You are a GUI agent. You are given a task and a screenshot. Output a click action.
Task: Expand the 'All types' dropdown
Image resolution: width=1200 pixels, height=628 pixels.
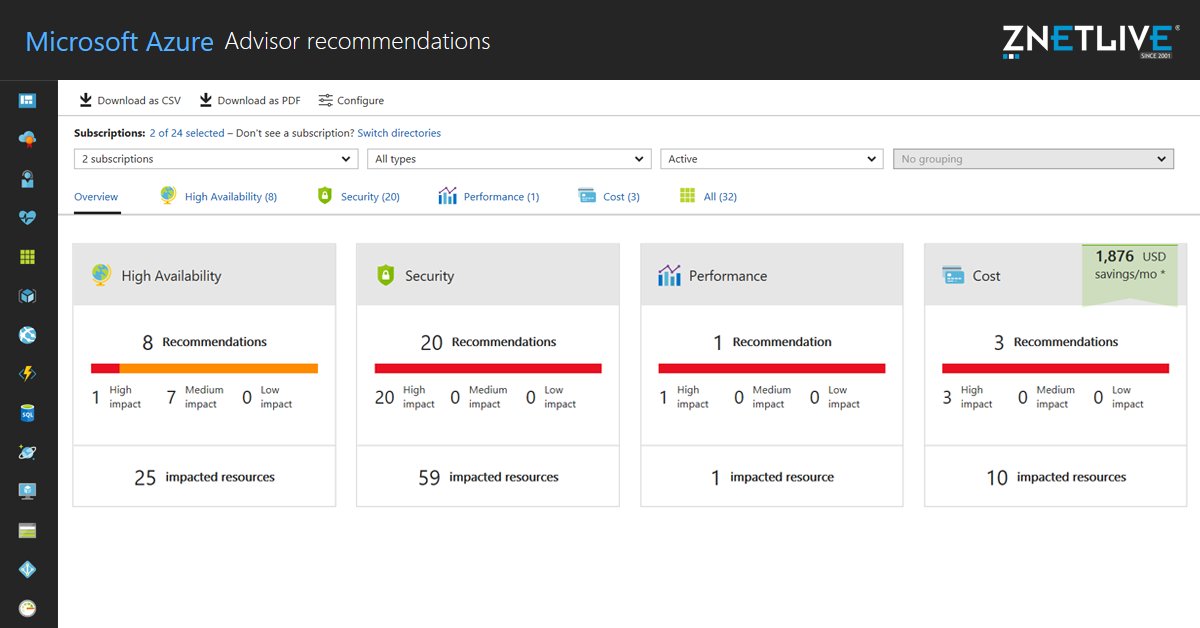coord(509,159)
